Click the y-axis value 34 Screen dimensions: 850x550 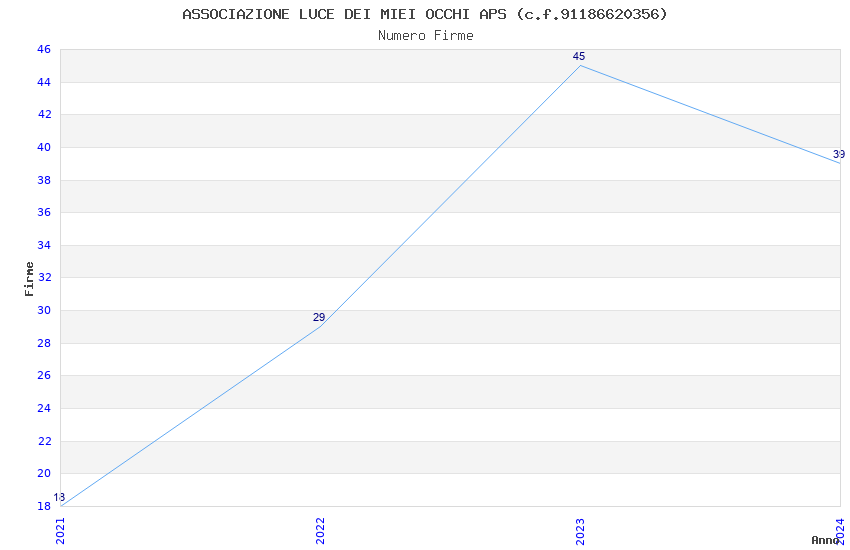44,245
